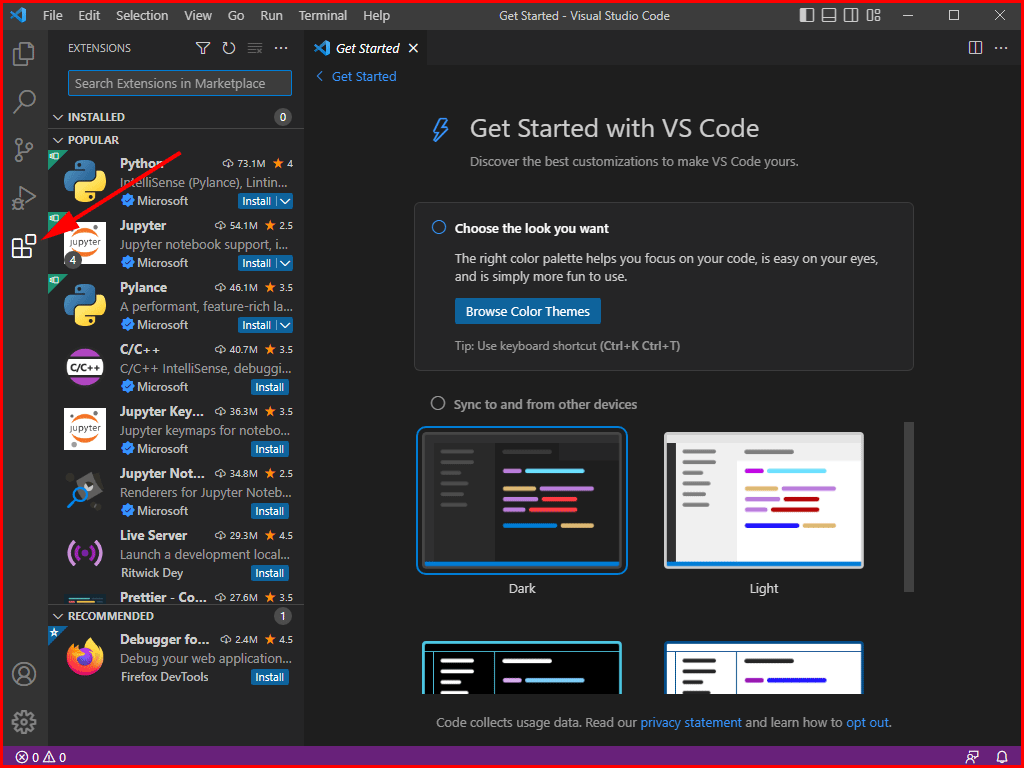Install the C/C++ extension

(x=270, y=387)
